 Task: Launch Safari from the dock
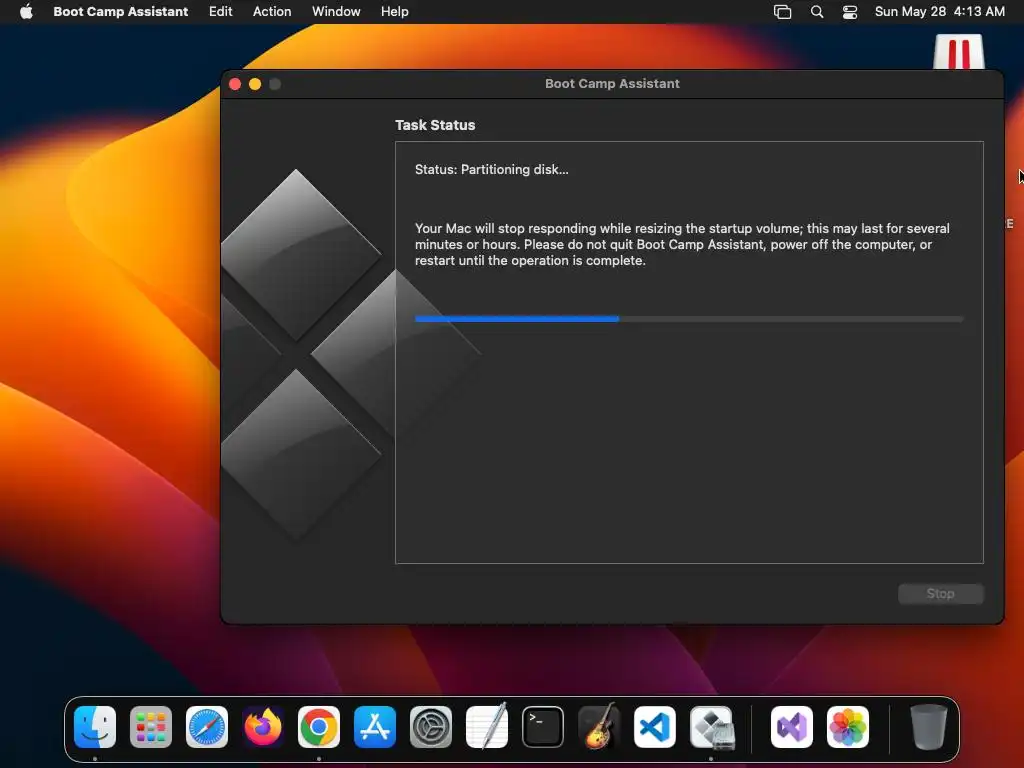[207, 726]
